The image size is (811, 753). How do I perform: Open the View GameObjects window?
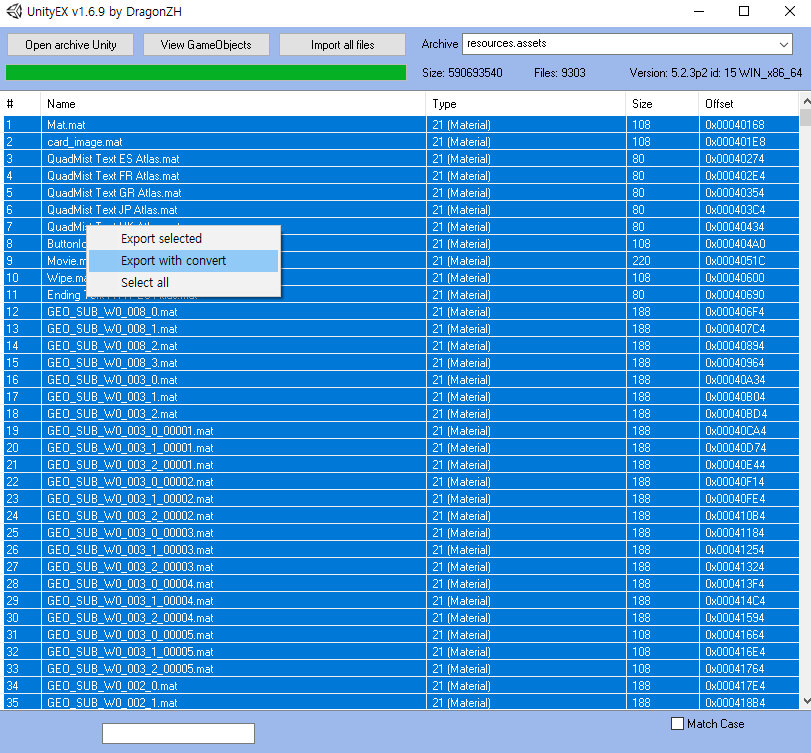coord(206,45)
